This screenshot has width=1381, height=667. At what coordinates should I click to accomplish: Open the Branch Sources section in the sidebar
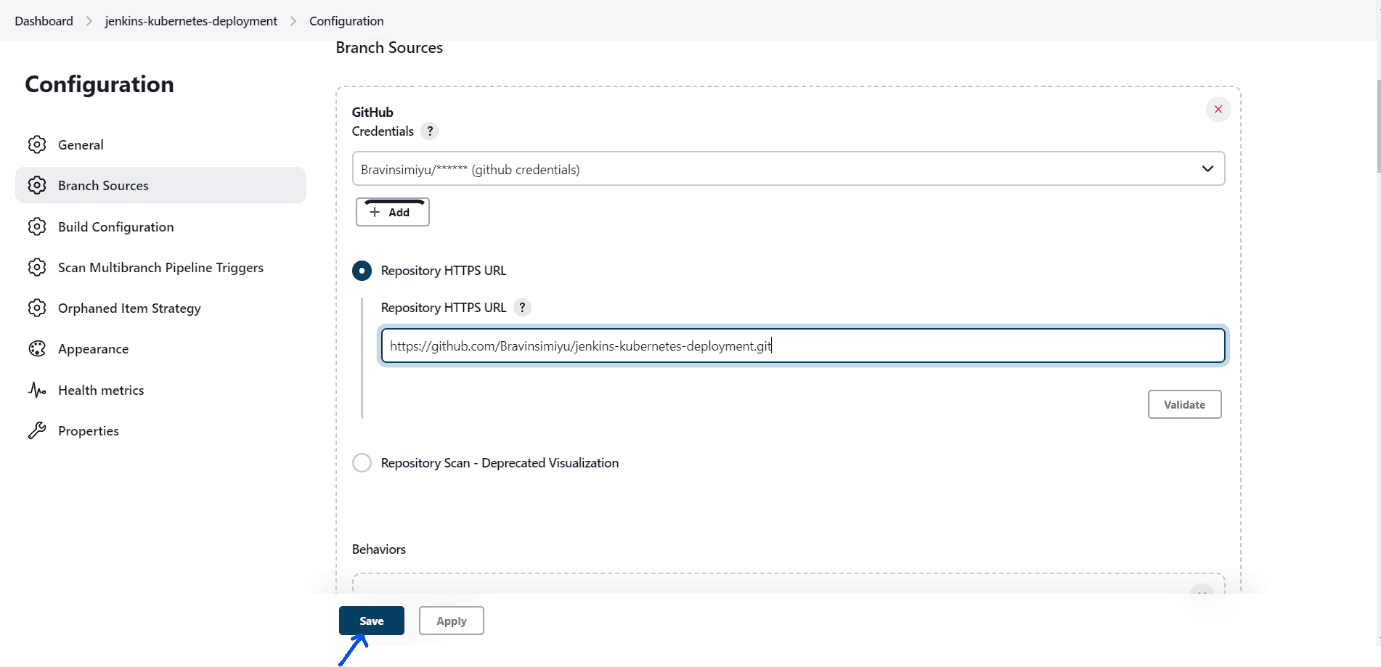tap(160, 185)
